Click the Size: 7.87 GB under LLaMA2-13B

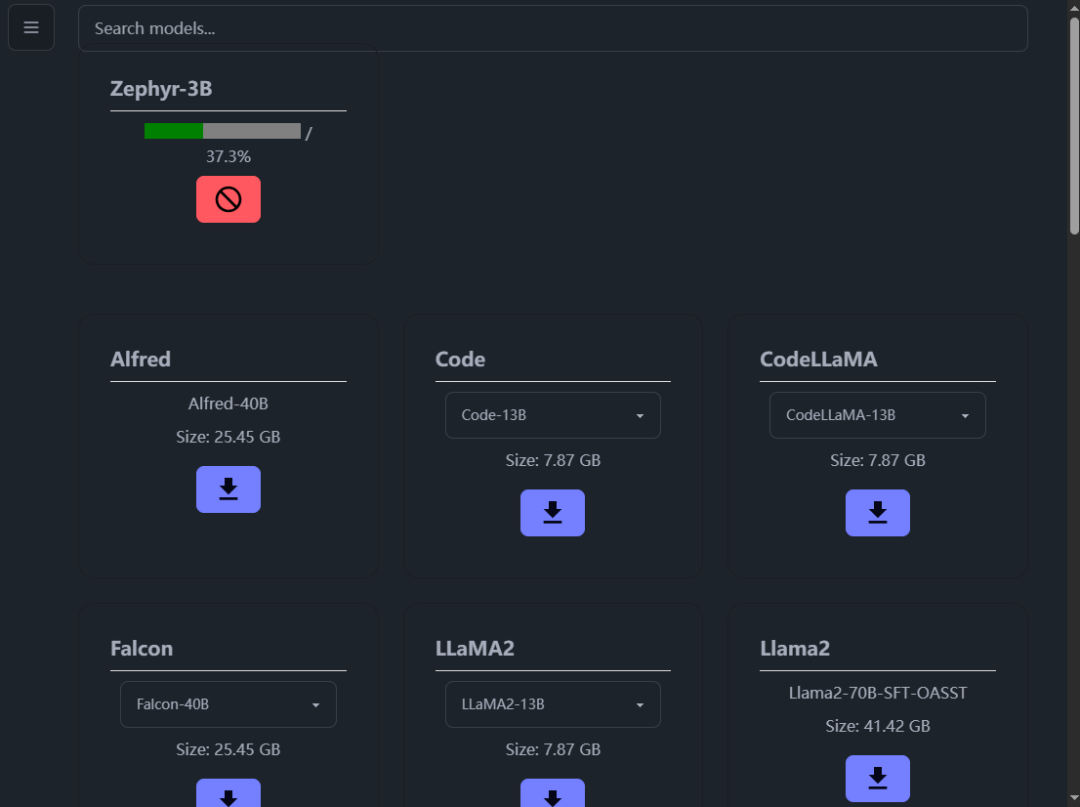click(552, 749)
